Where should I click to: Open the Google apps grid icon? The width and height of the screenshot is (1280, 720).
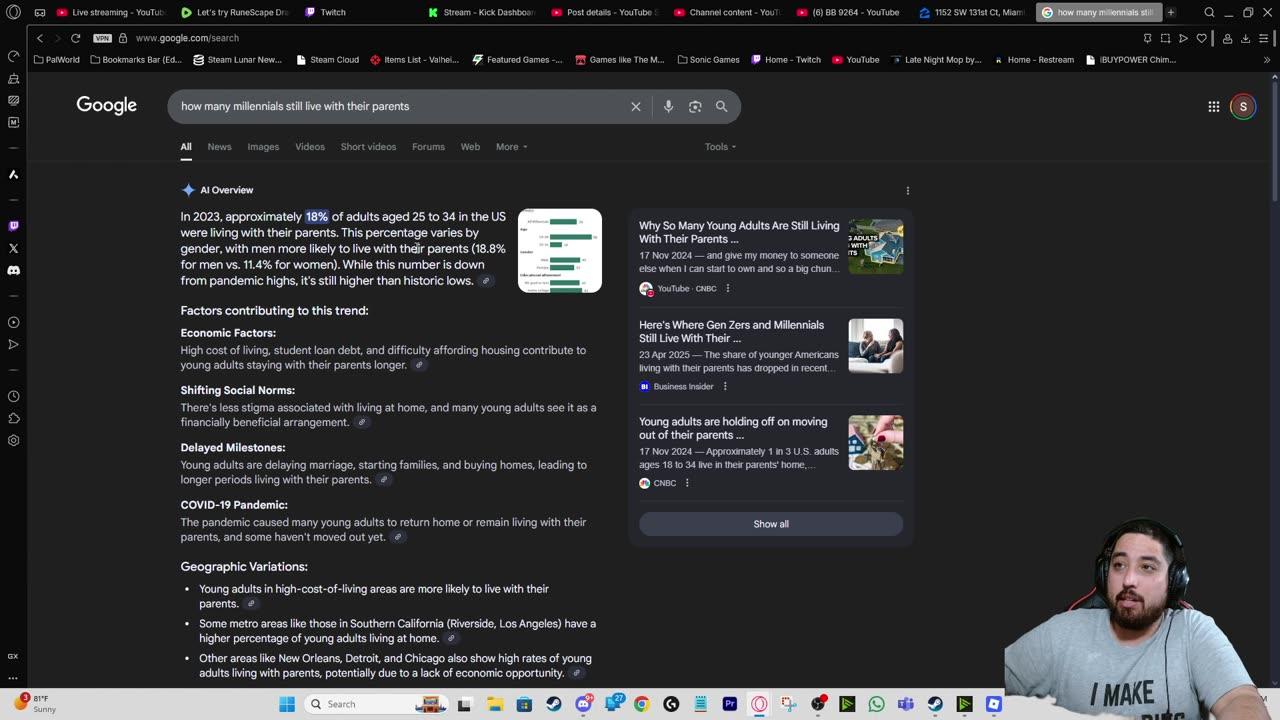pos(1213,106)
